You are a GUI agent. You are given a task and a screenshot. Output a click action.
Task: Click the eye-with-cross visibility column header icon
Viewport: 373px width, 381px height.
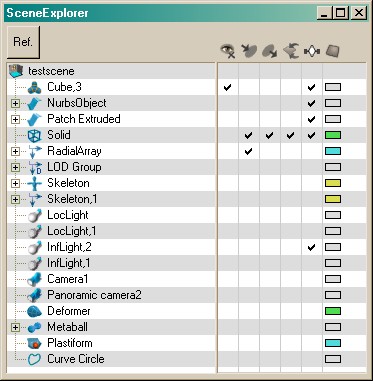pyautogui.click(x=228, y=51)
